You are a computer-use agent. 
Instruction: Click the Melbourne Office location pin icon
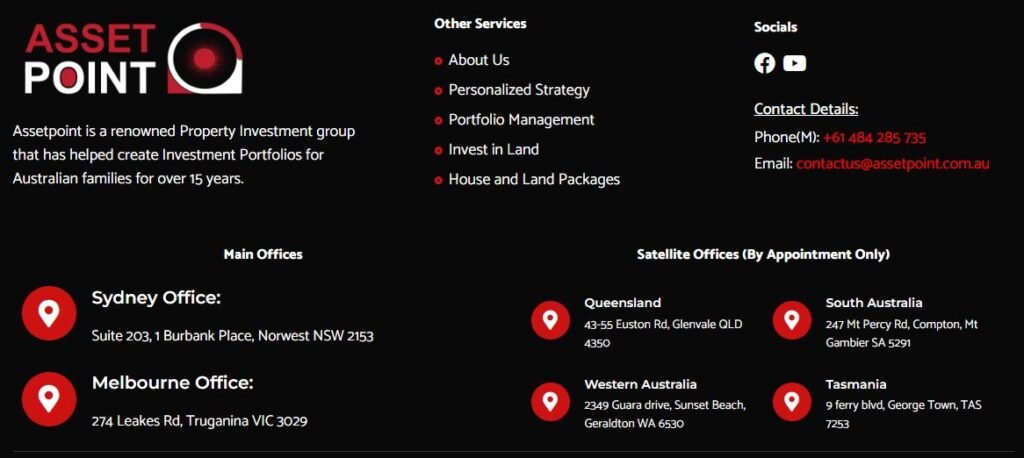pos(49,399)
